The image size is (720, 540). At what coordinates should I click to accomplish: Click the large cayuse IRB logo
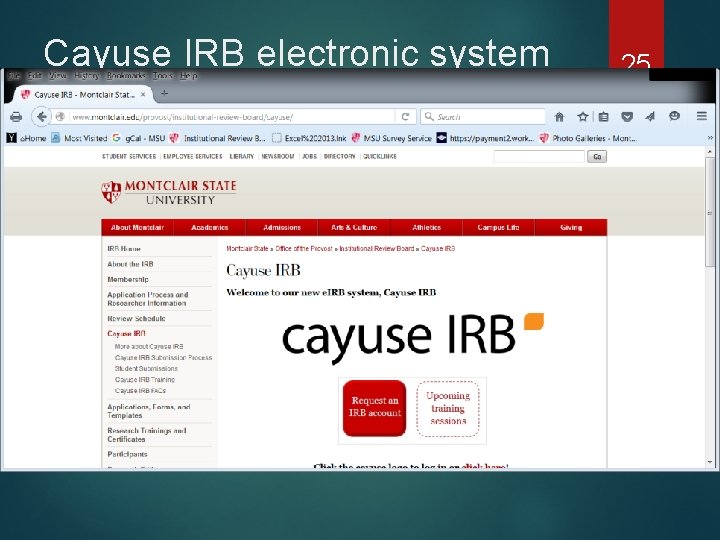click(413, 337)
